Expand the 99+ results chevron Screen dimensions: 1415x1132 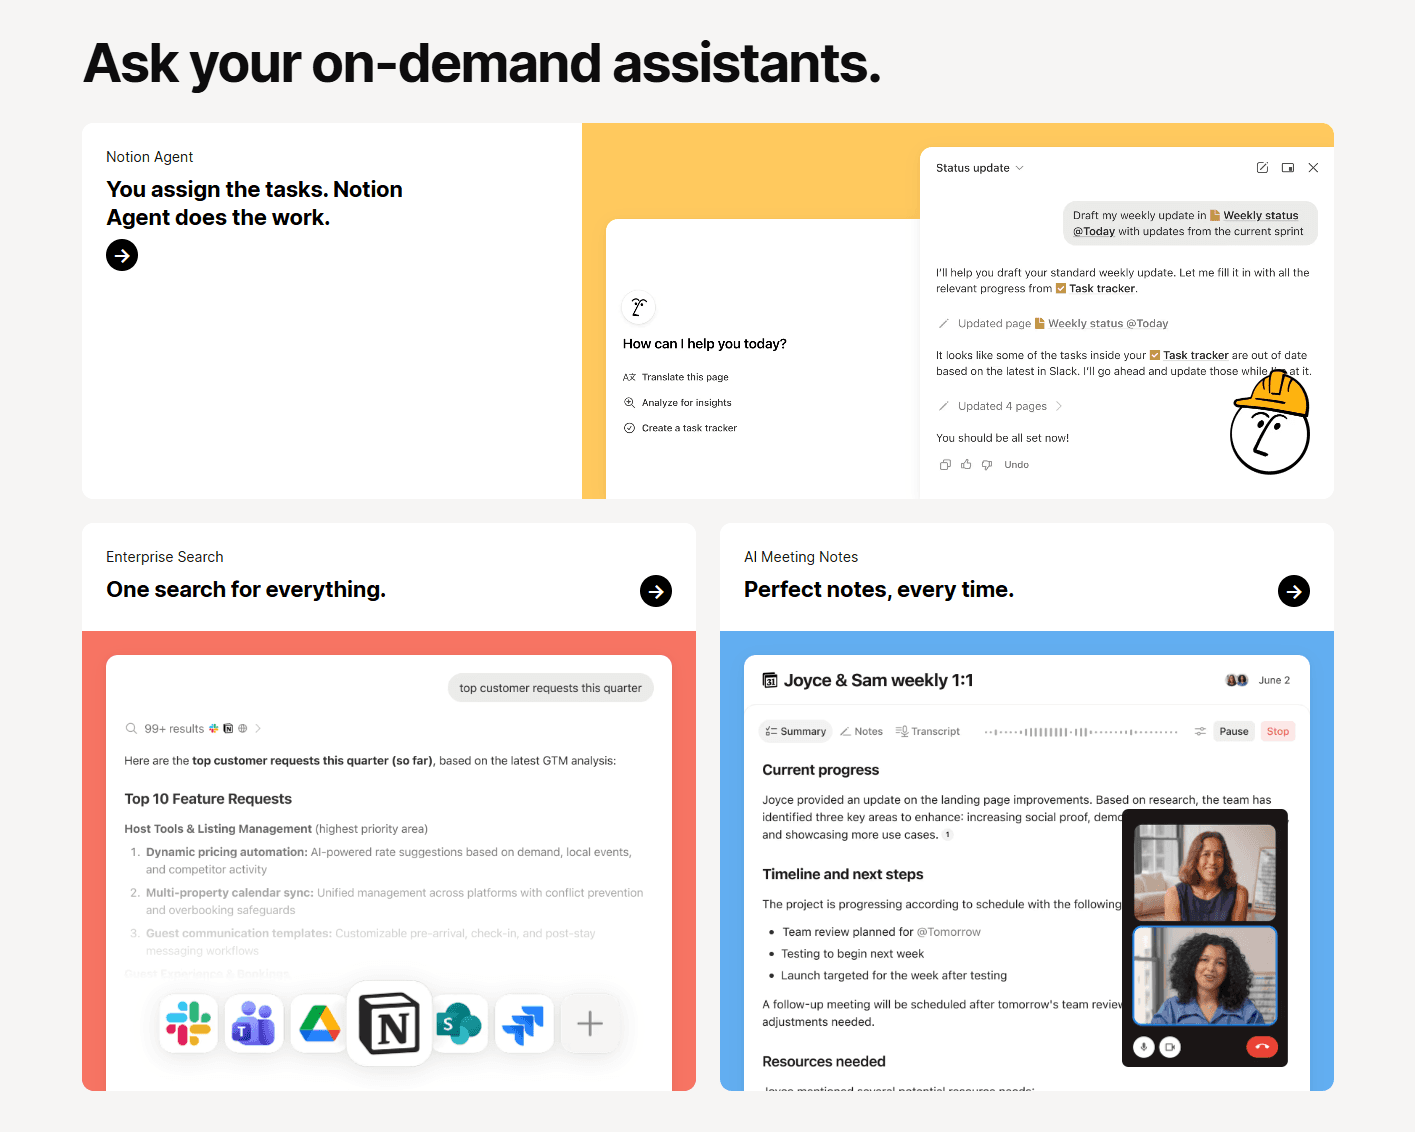[x=258, y=728]
